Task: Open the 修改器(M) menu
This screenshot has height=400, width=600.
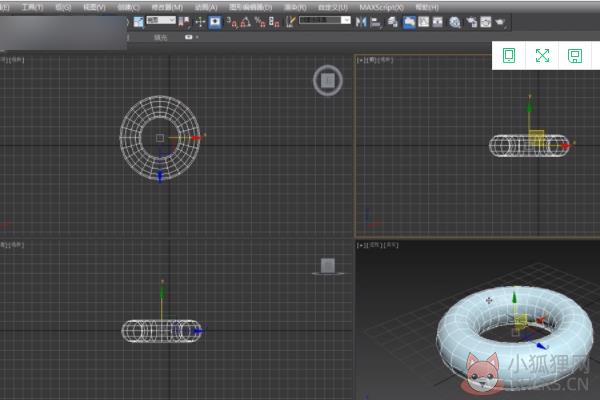Action: tap(167, 7)
